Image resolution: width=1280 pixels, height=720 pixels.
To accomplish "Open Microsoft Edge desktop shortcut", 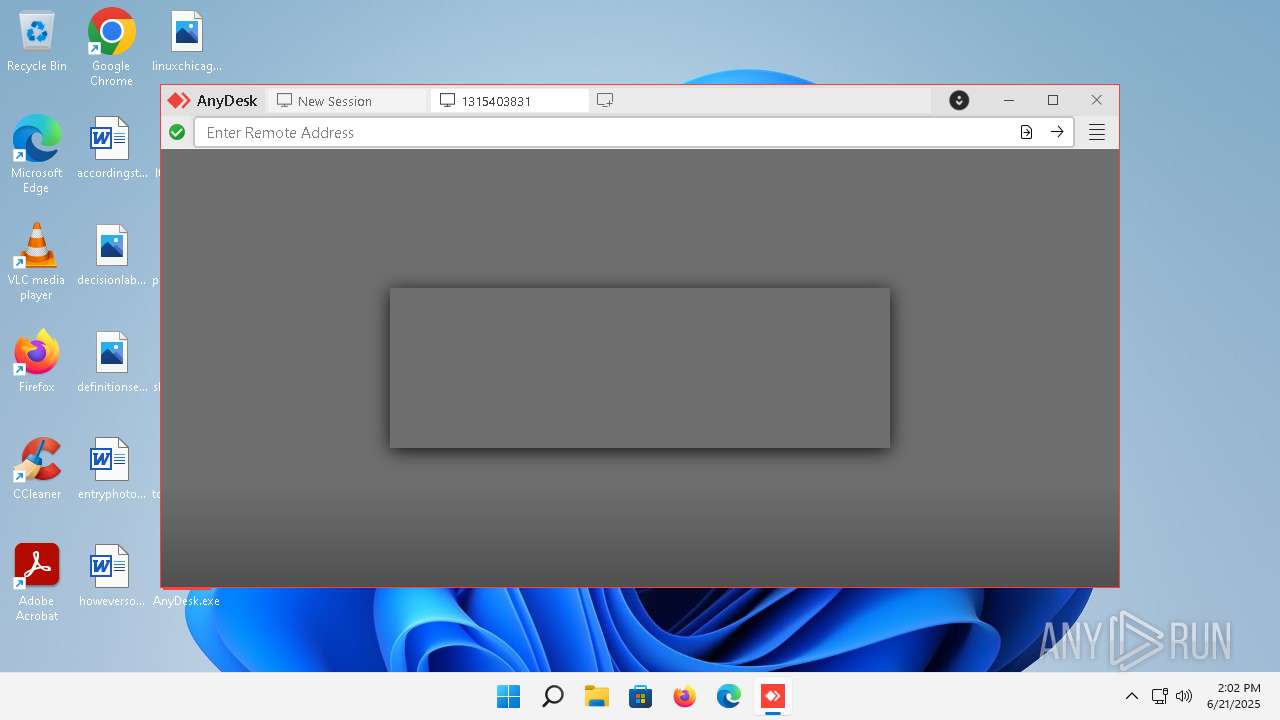I will [36, 154].
